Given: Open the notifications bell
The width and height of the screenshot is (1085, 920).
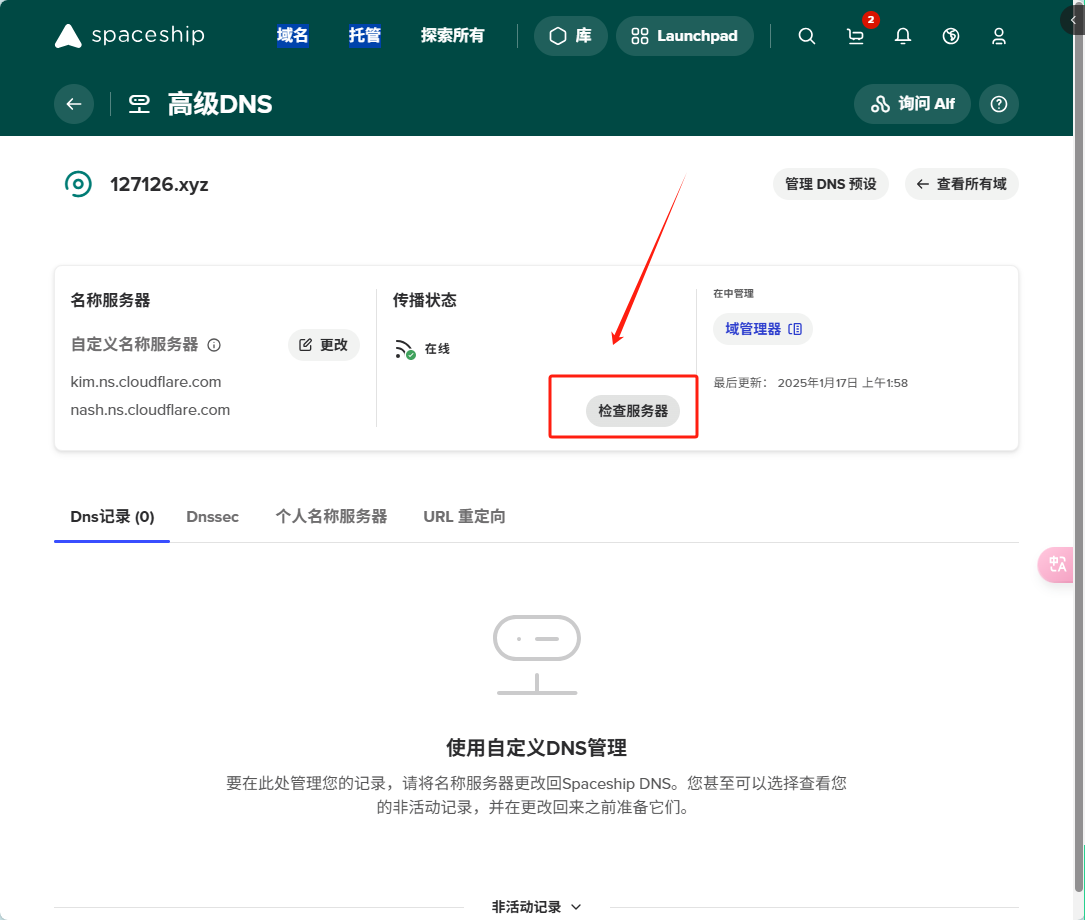Looking at the screenshot, I should (902, 36).
